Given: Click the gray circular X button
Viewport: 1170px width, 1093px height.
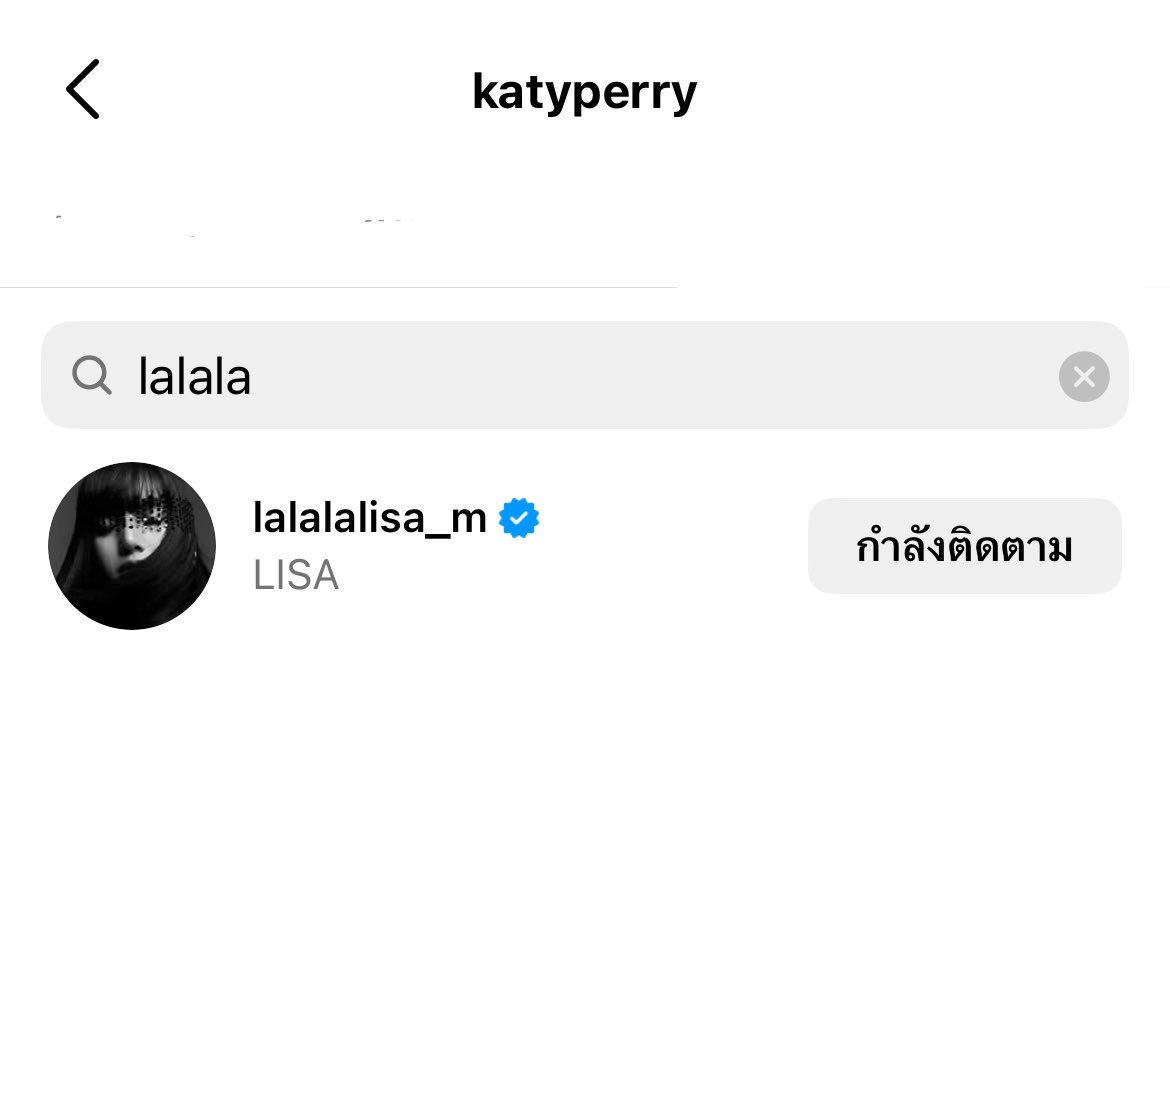Looking at the screenshot, I should pyautogui.click(x=1083, y=376).
